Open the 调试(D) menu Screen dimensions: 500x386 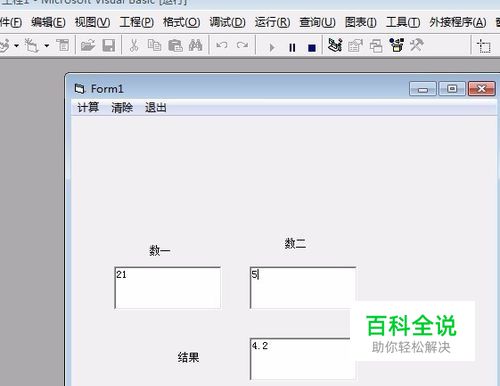tap(227, 22)
